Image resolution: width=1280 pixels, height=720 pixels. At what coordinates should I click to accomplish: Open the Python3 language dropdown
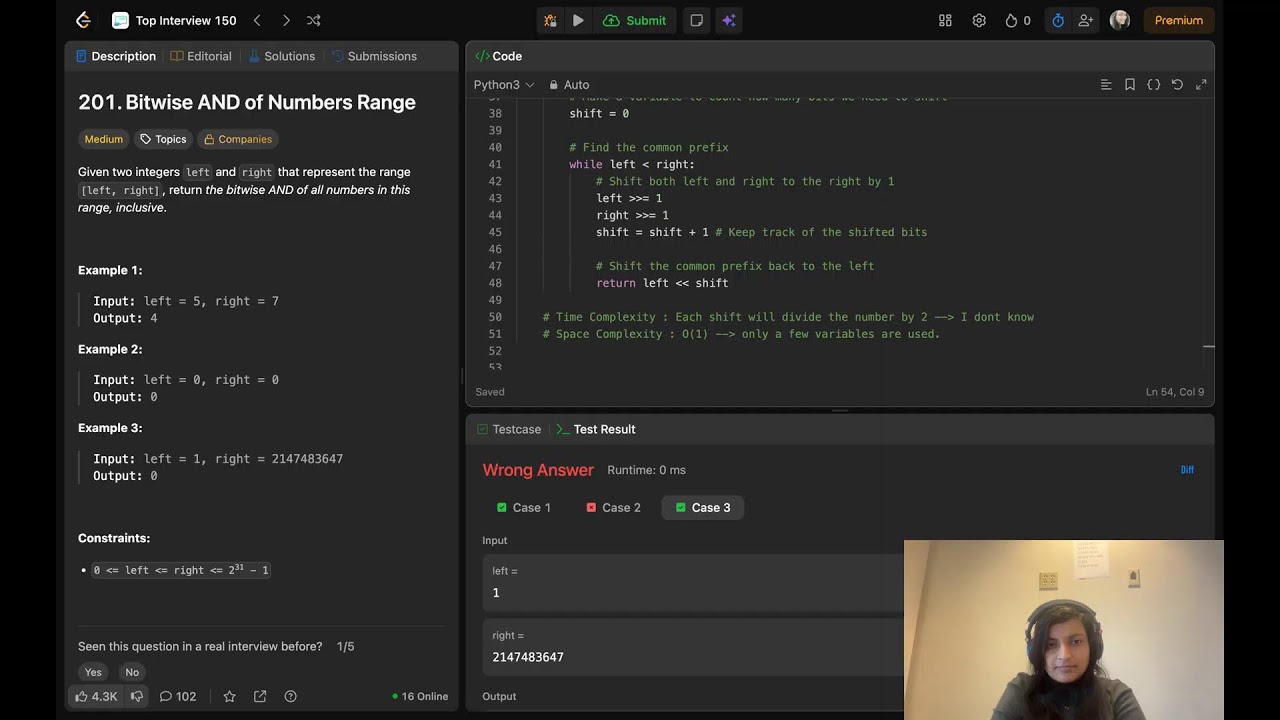(x=504, y=85)
